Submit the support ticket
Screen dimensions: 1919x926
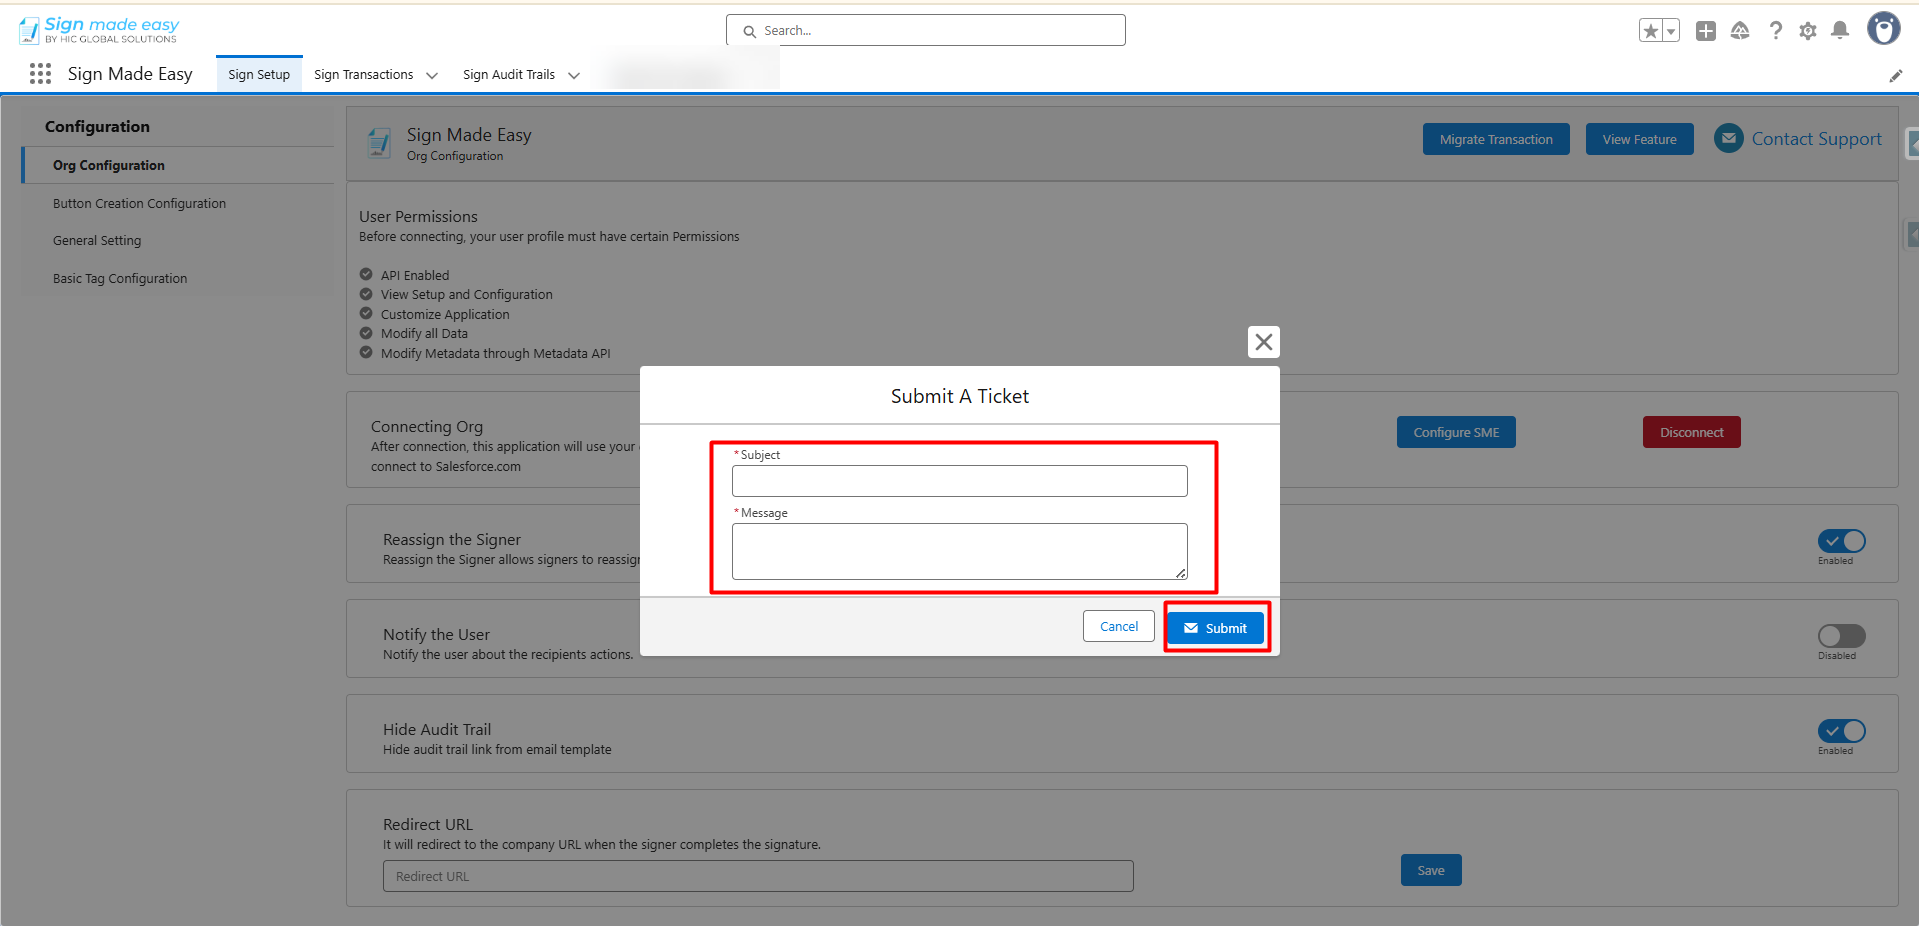[x=1216, y=628]
